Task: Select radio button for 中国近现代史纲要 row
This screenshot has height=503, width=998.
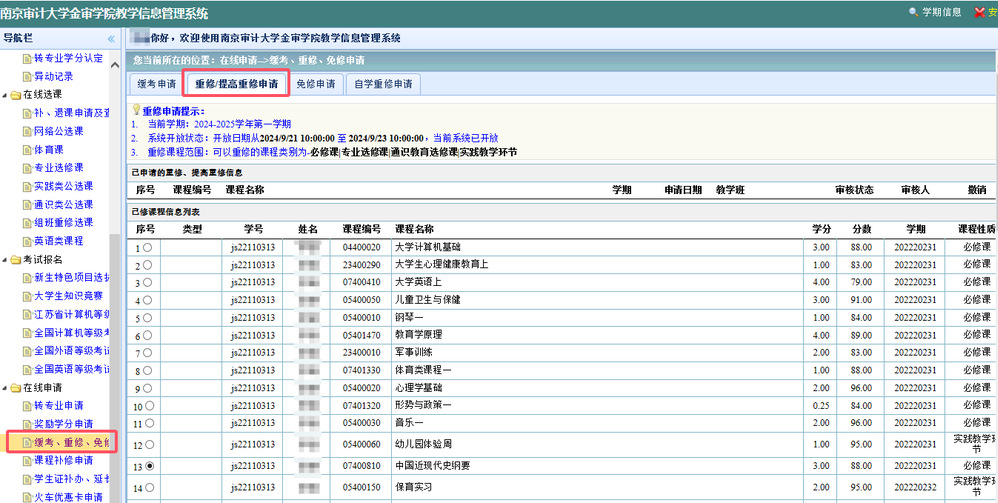Action: pos(149,466)
